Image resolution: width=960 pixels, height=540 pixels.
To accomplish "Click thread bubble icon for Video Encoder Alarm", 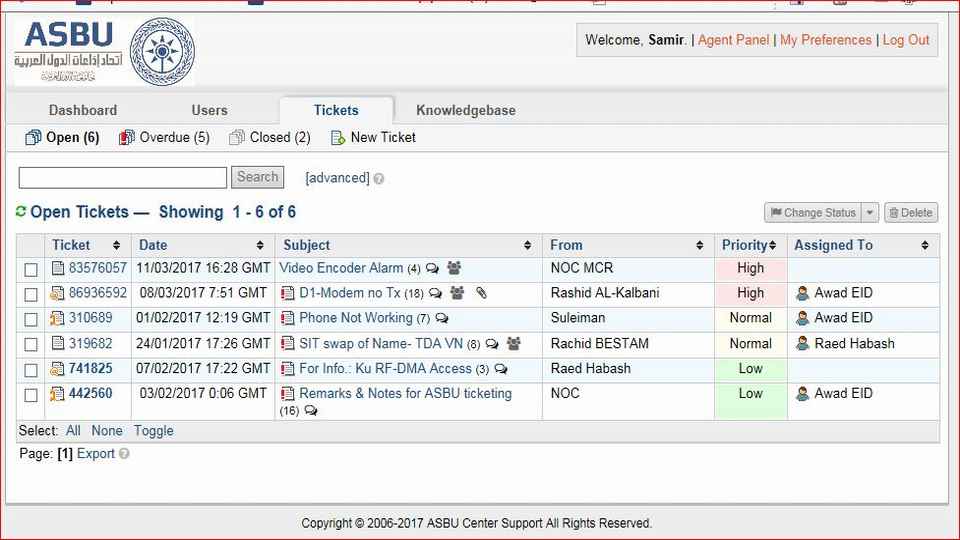I will (432, 268).
